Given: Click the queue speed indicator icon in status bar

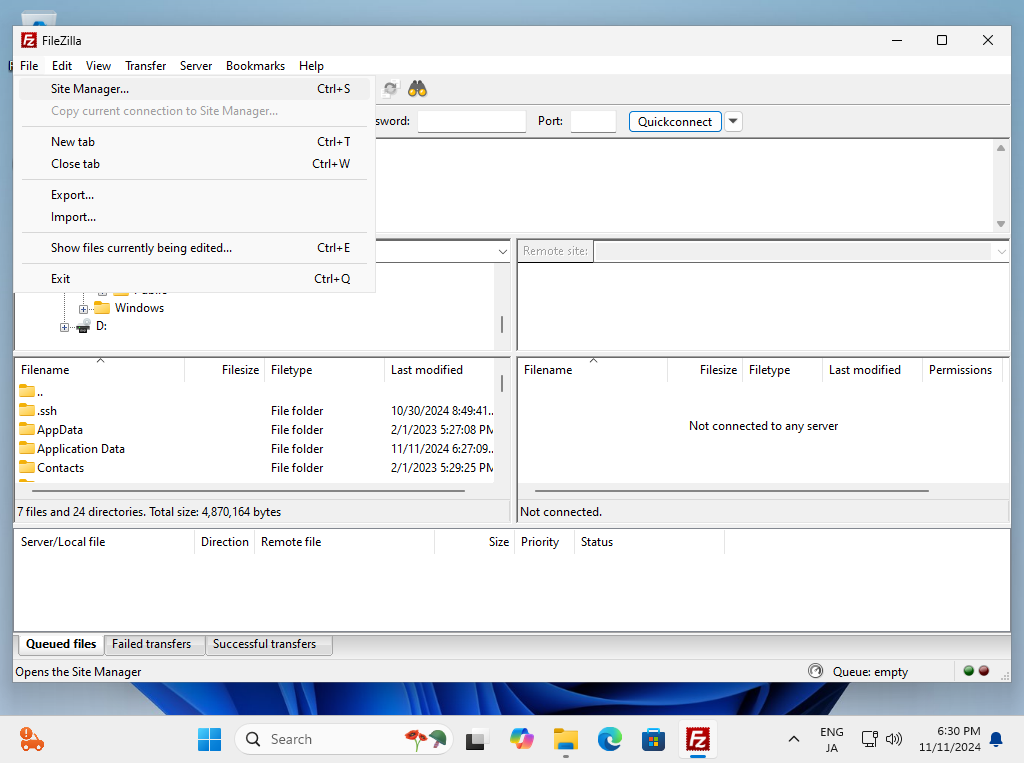Looking at the screenshot, I should (816, 671).
